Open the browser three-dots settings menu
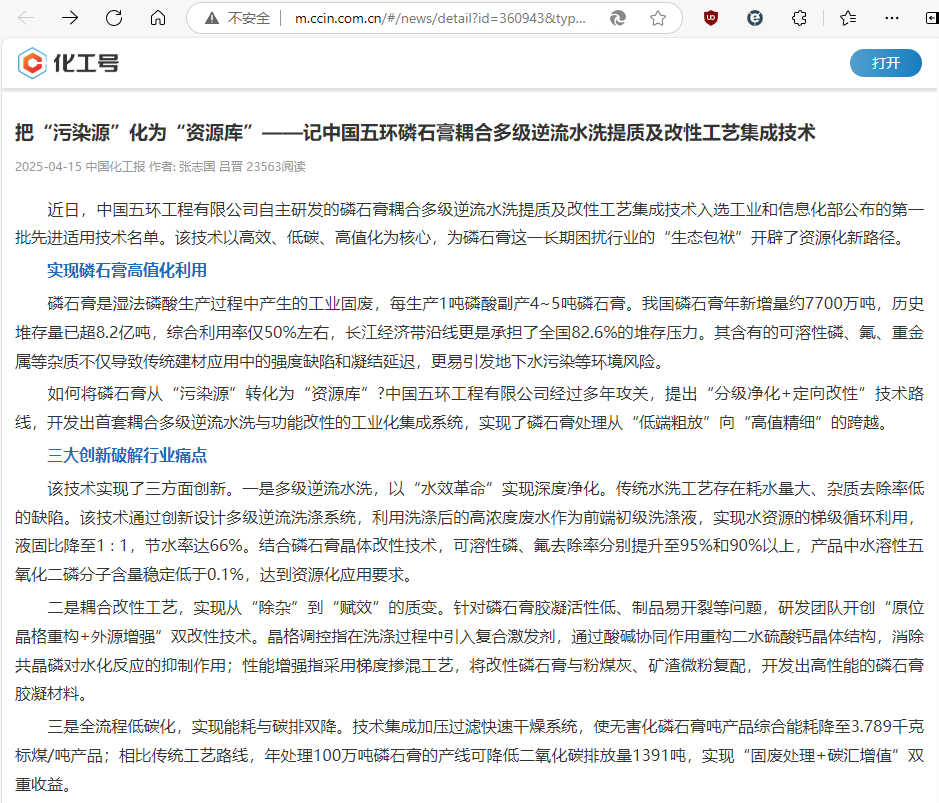 point(892,19)
